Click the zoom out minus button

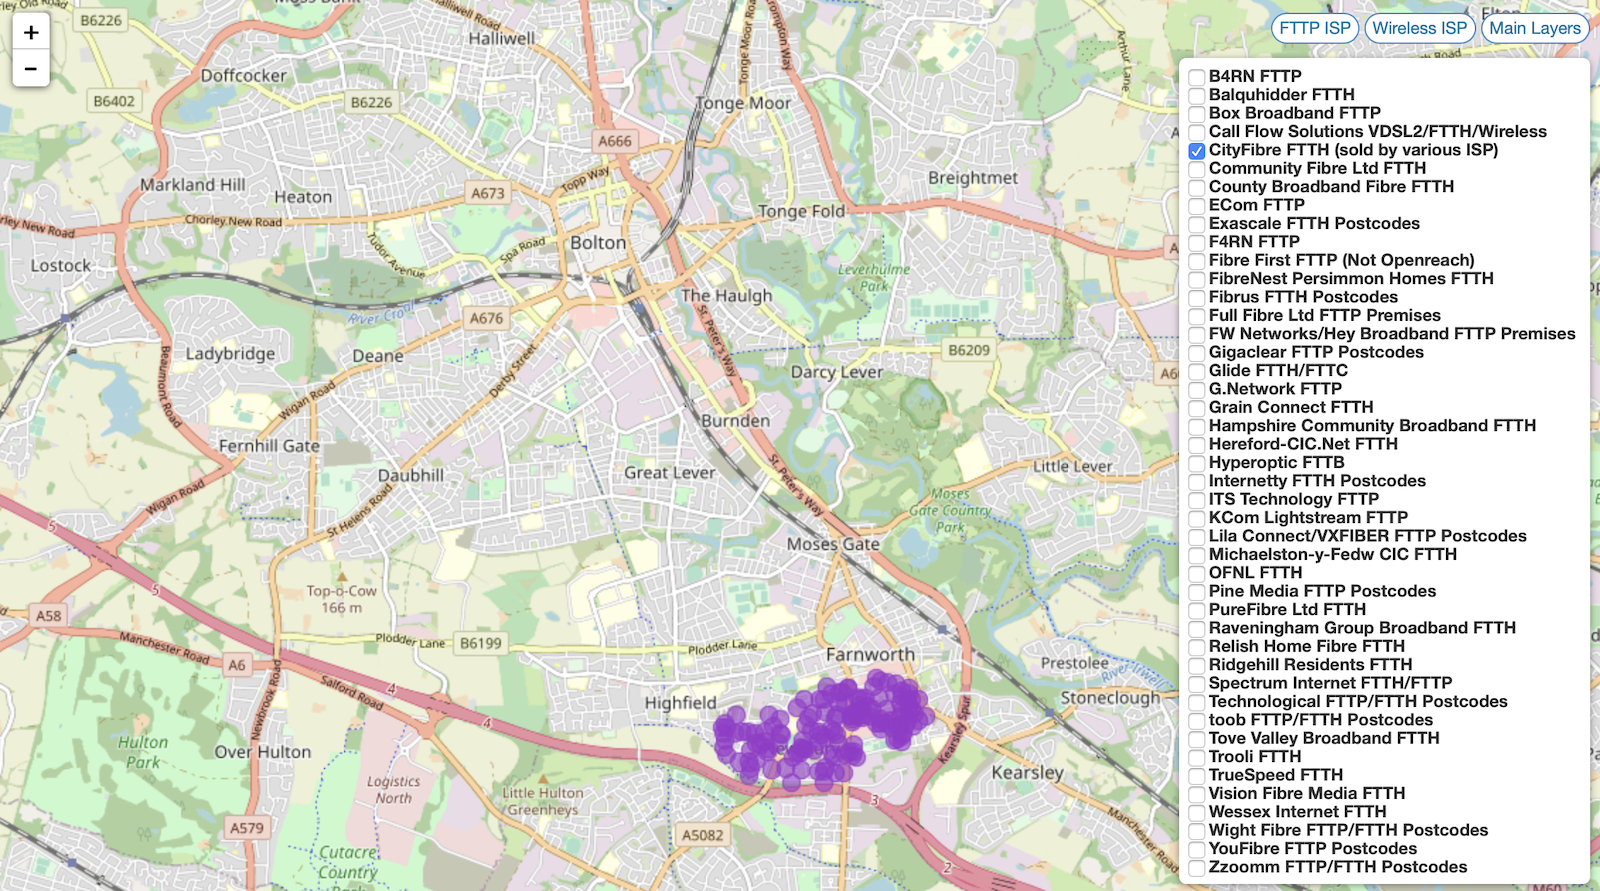tap(31, 68)
